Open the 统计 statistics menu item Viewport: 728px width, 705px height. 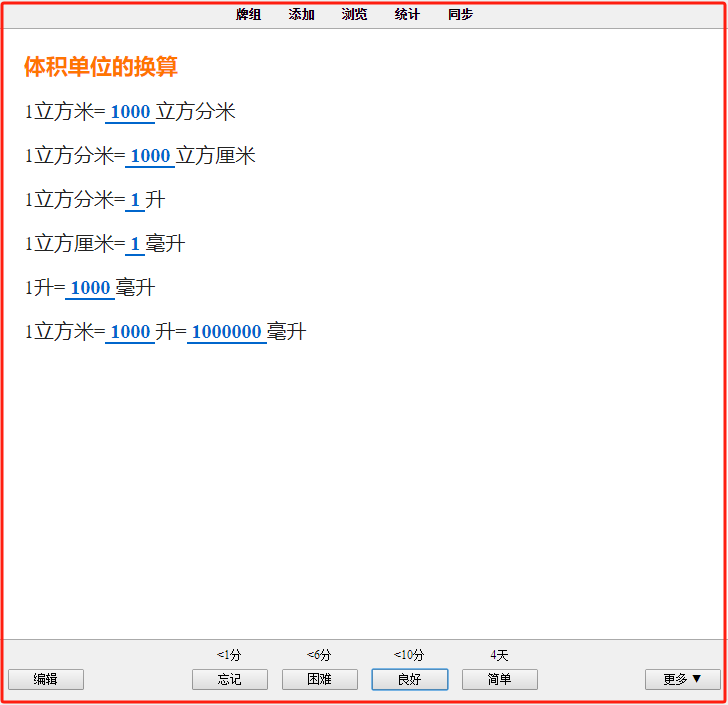click(x=407, y=14)
